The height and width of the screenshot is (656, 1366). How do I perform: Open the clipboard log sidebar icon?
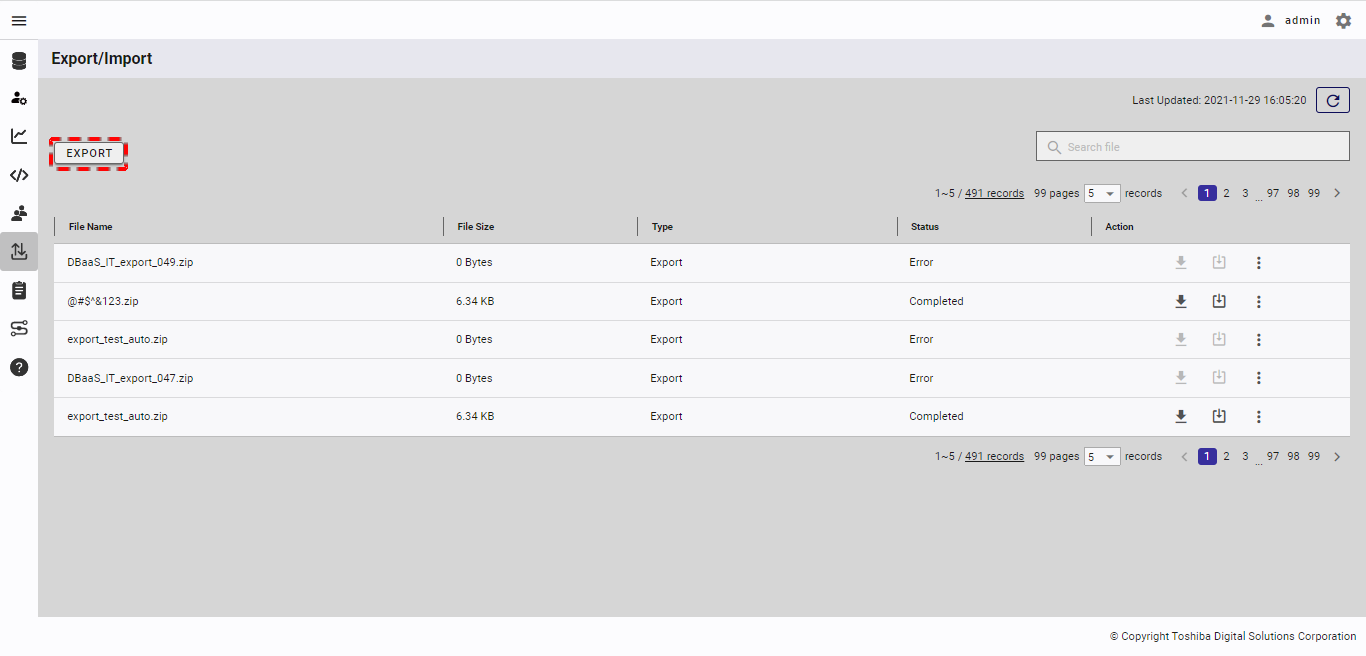pyautogui.click(x=19, y=290)
